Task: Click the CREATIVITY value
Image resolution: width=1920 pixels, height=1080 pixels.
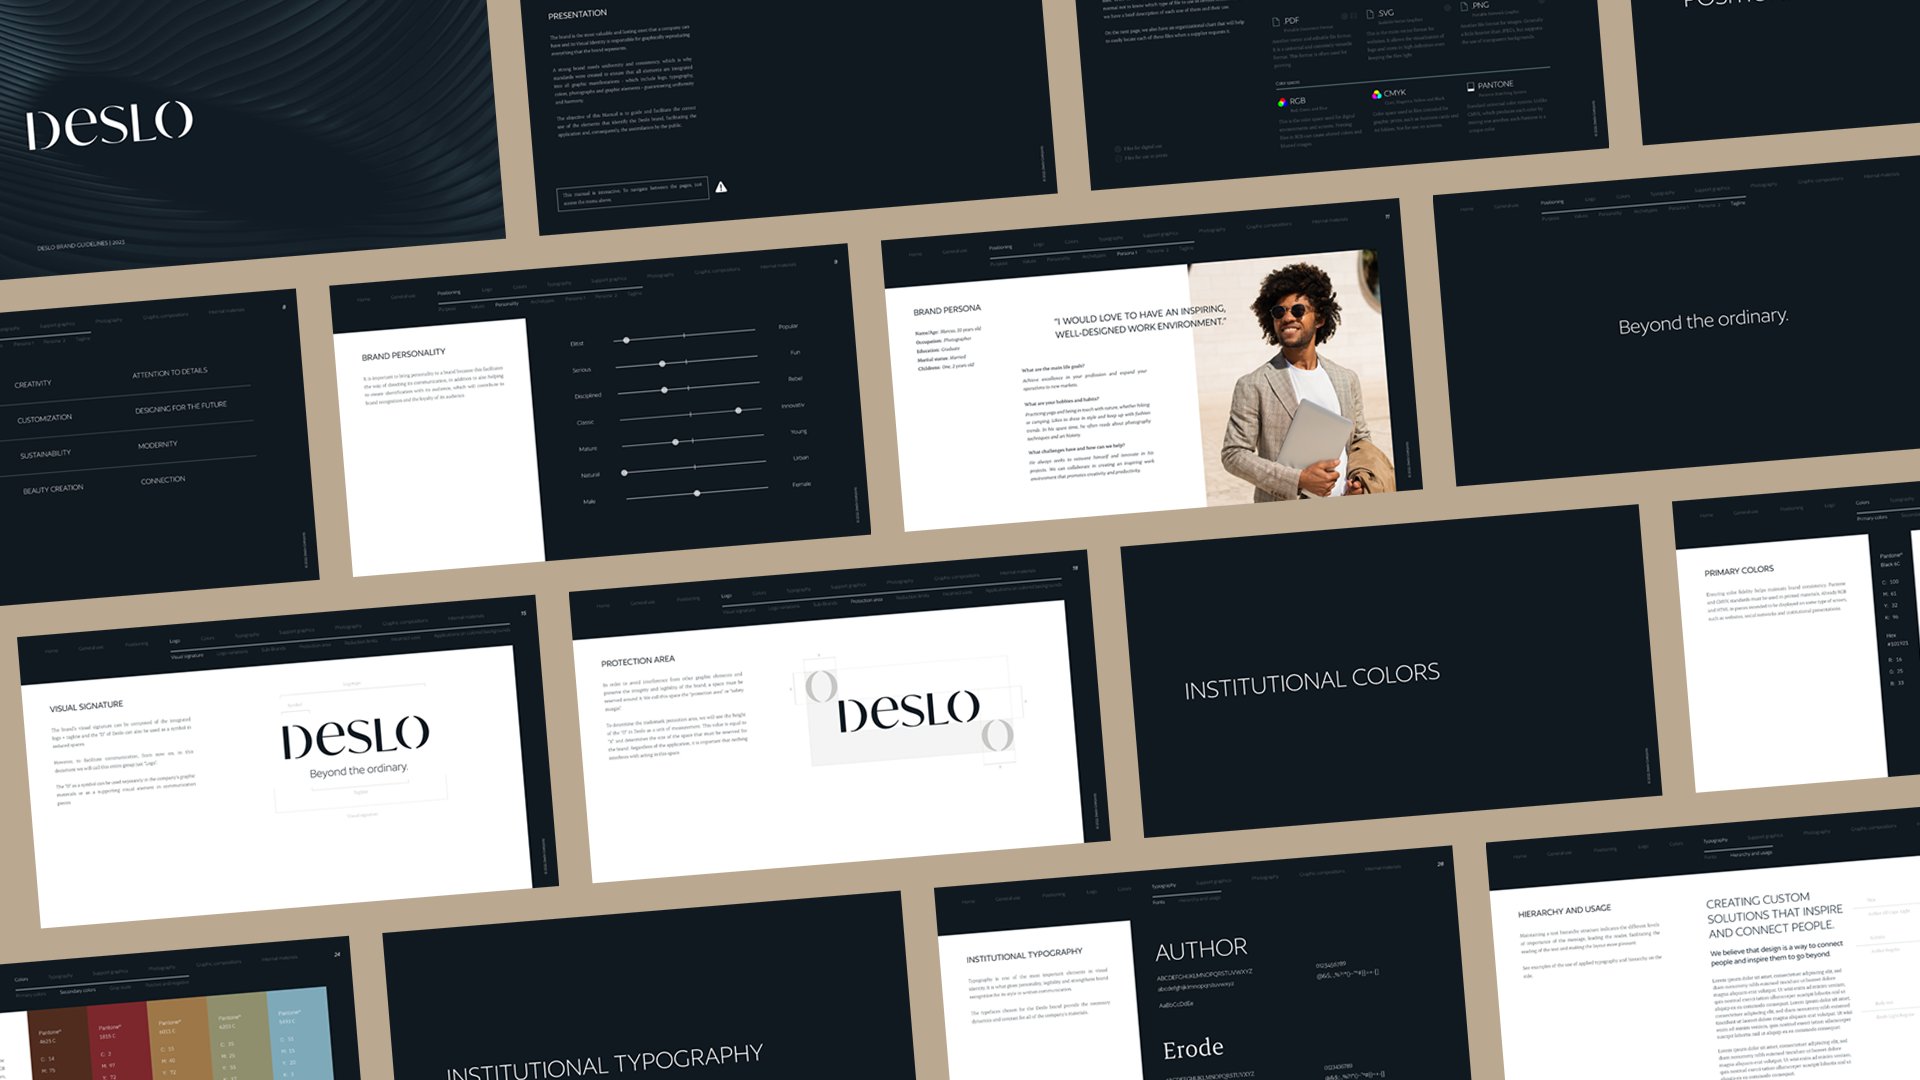Action: (33, 384)
